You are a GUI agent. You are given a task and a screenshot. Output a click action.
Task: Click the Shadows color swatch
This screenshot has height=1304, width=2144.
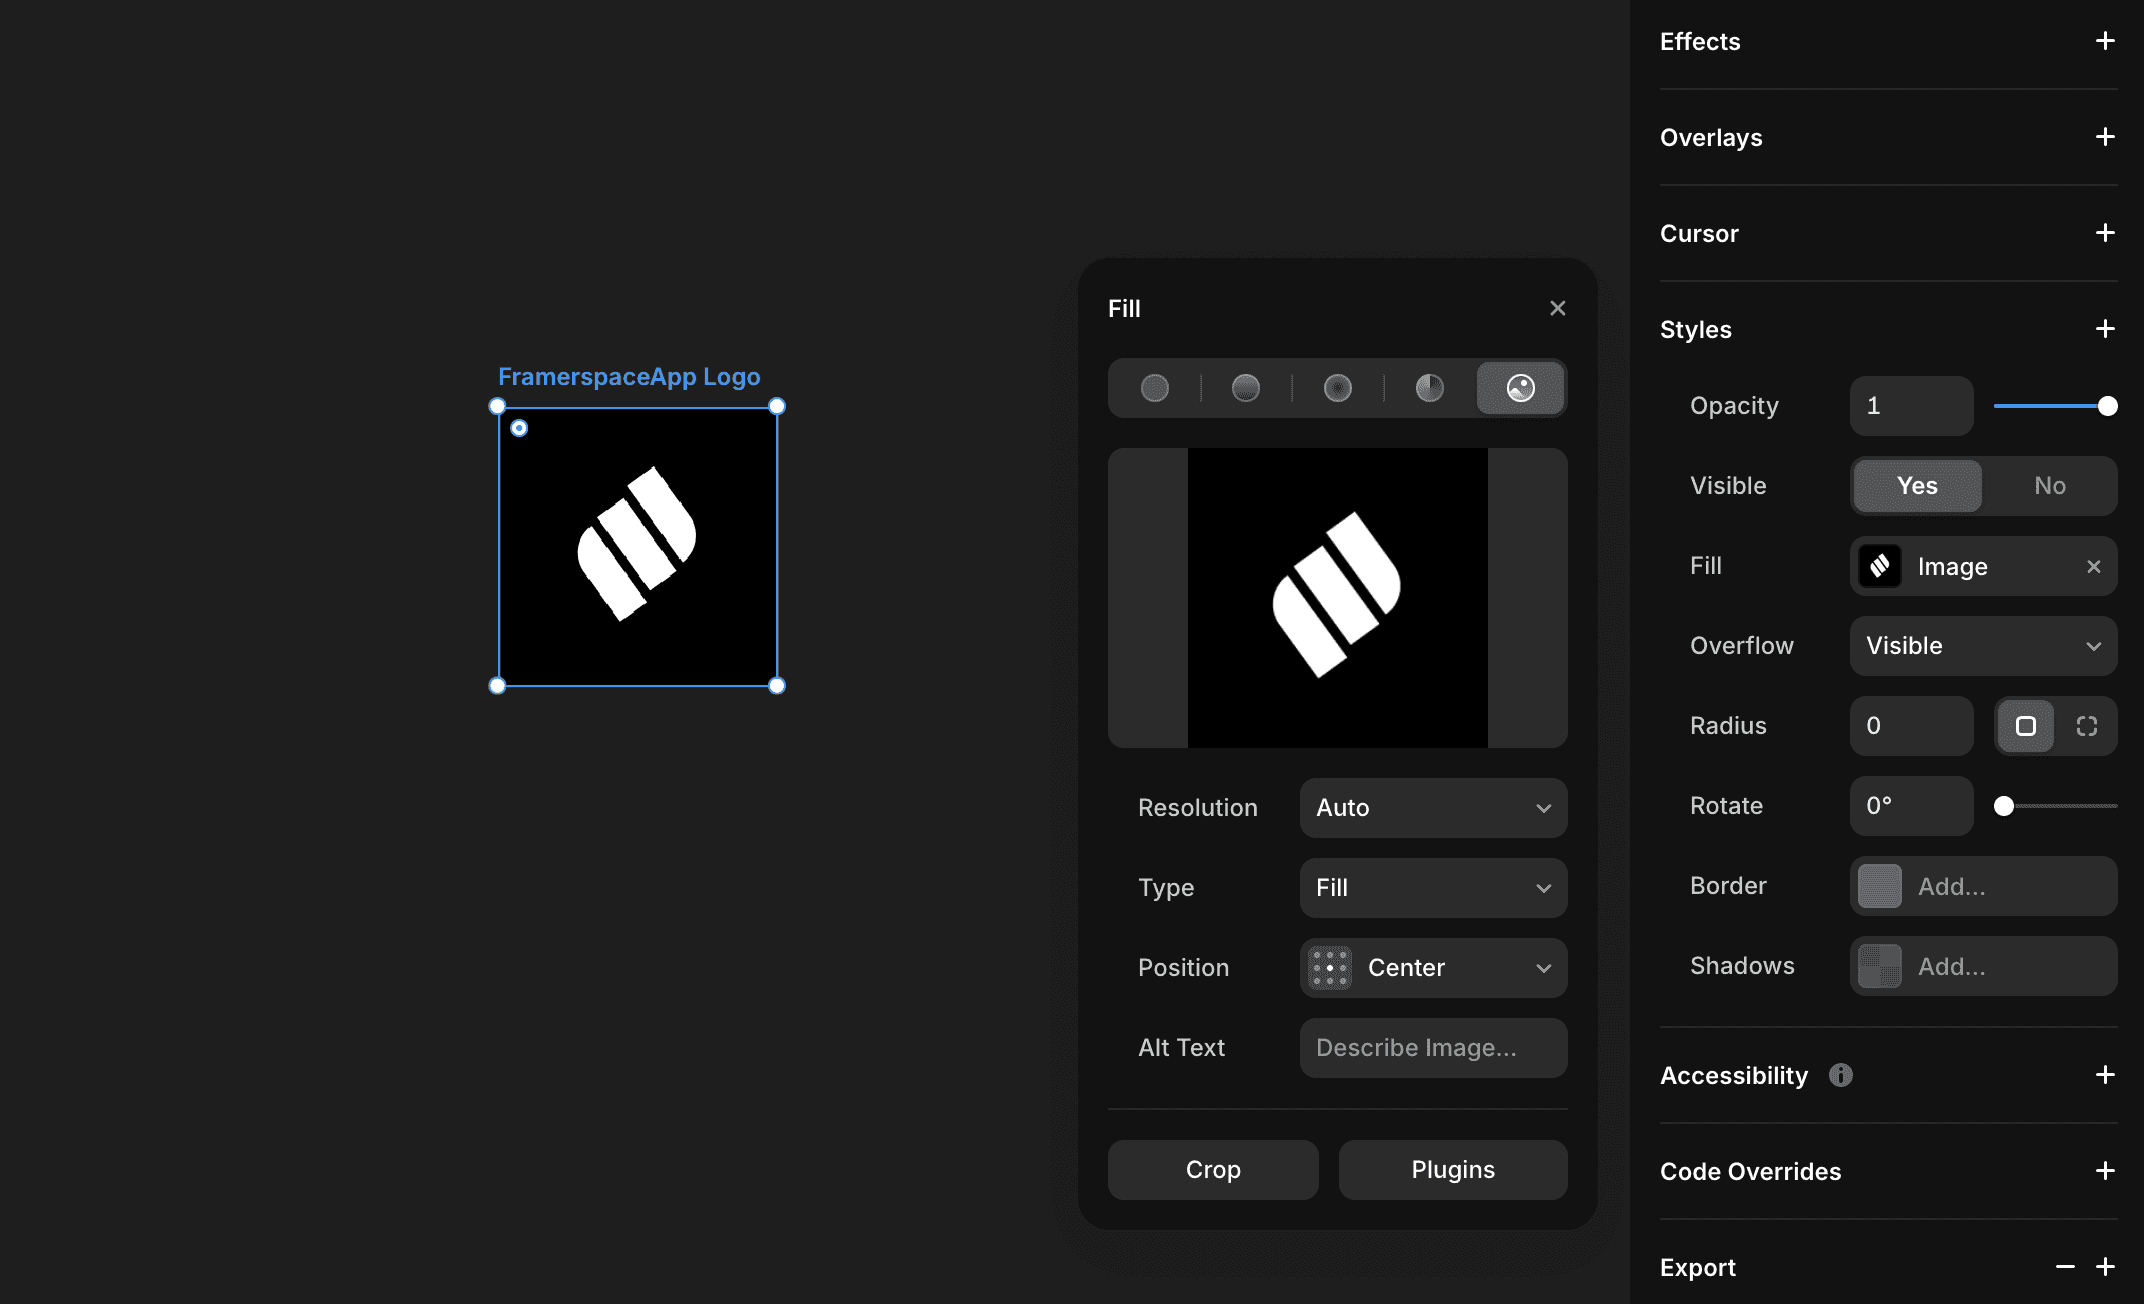[1880, 966]
